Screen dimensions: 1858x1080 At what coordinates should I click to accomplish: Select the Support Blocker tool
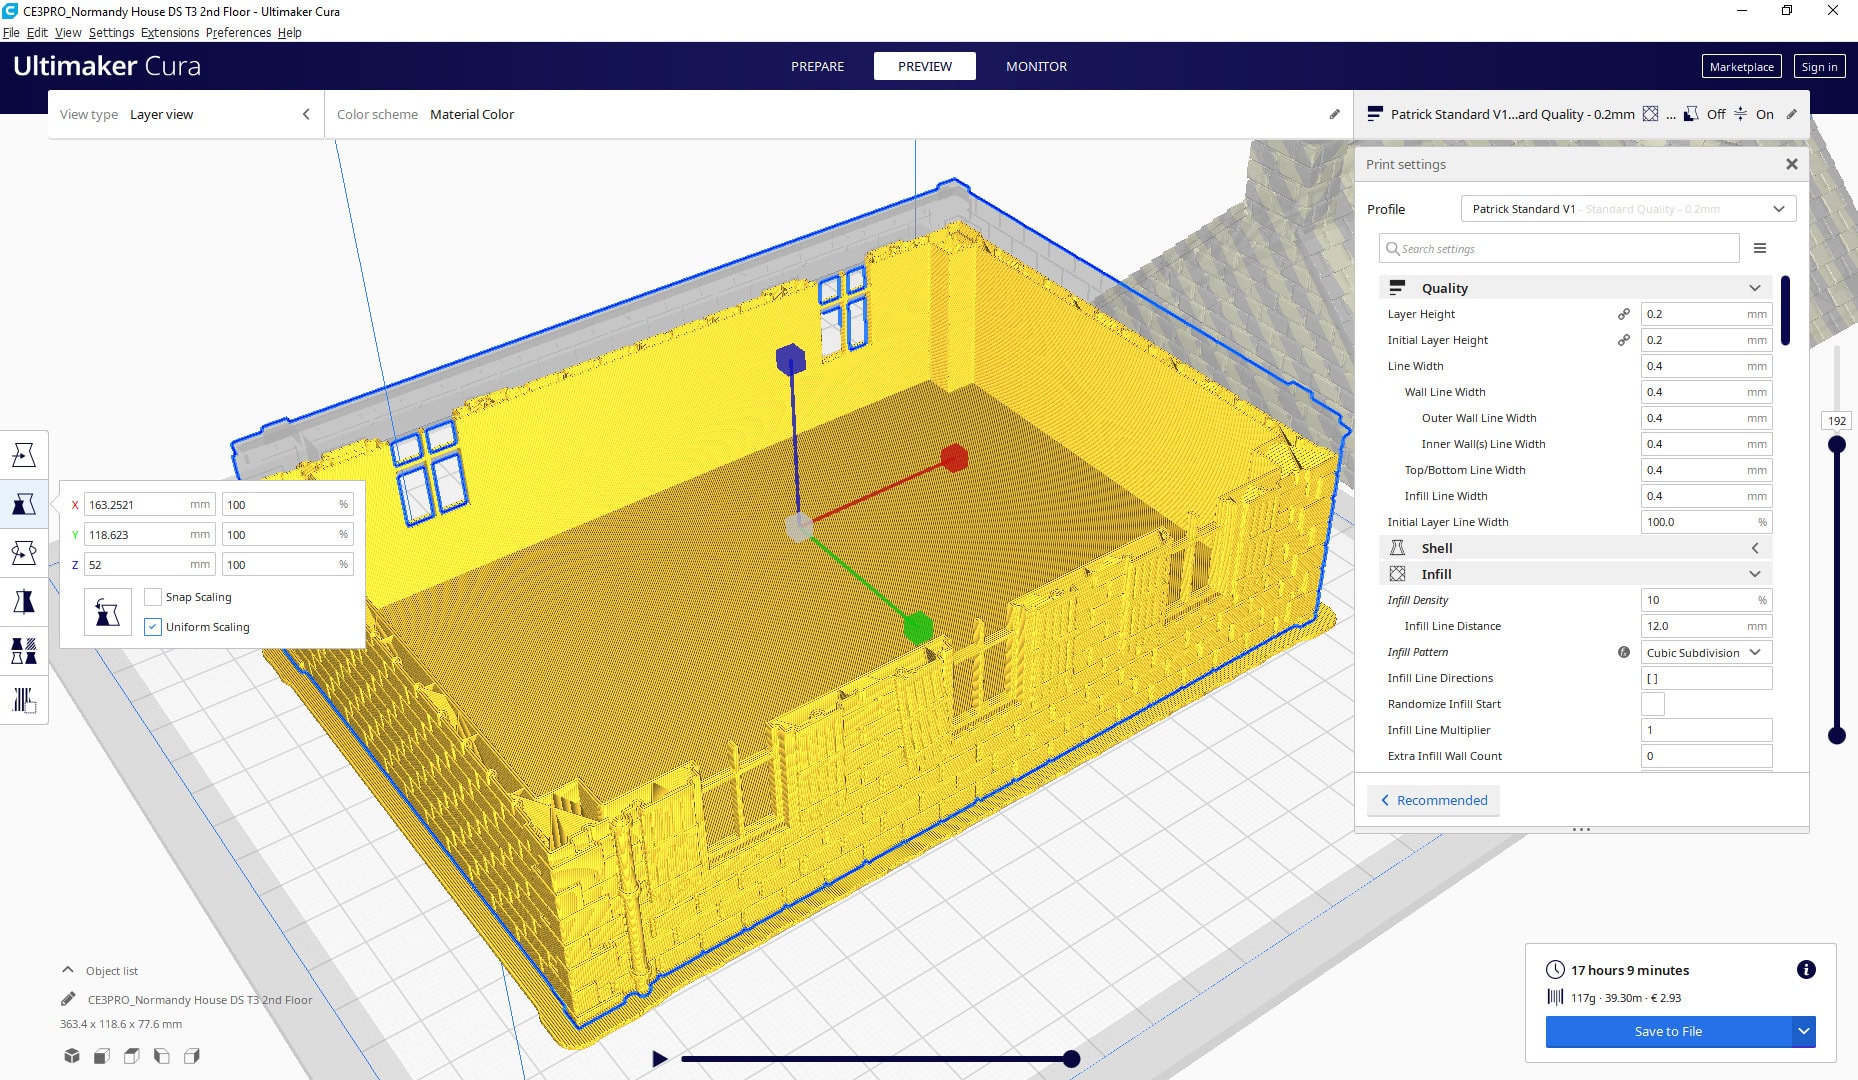pyautogui.click(x=24, y=700)
